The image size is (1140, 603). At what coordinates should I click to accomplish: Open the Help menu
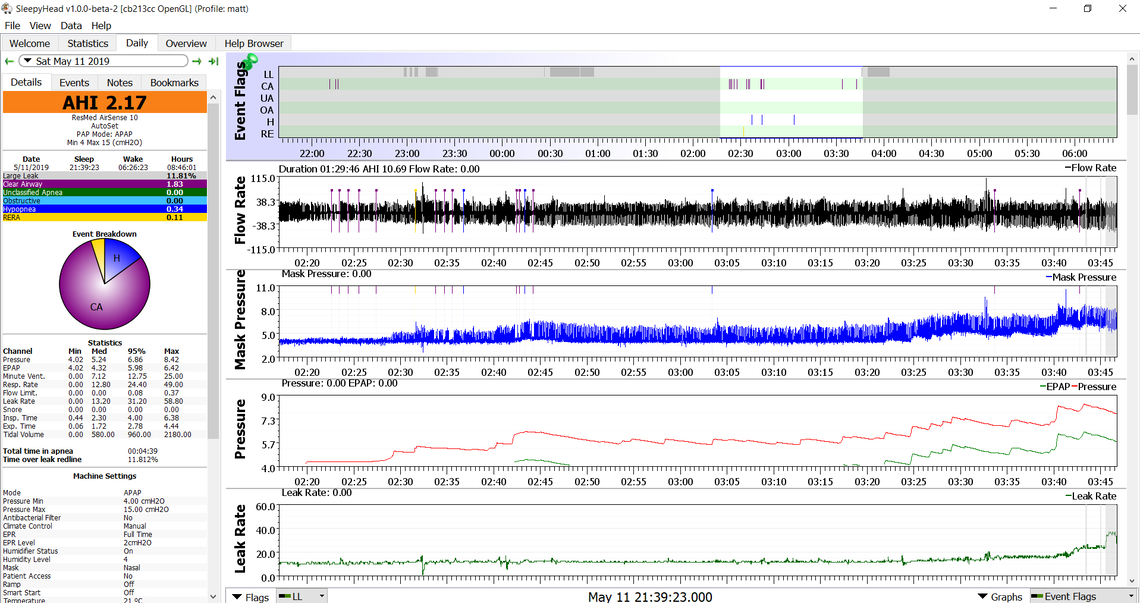point(101,25)
